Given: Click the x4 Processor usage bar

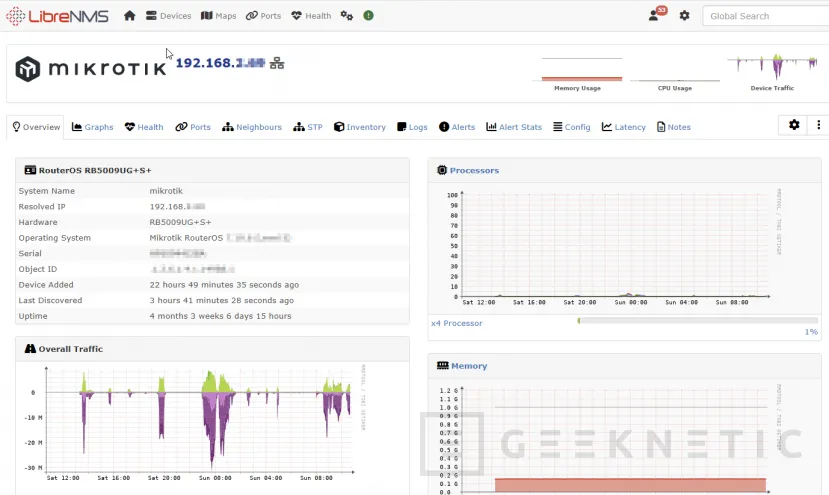Looking at the screenshot, I should (697, 320).
